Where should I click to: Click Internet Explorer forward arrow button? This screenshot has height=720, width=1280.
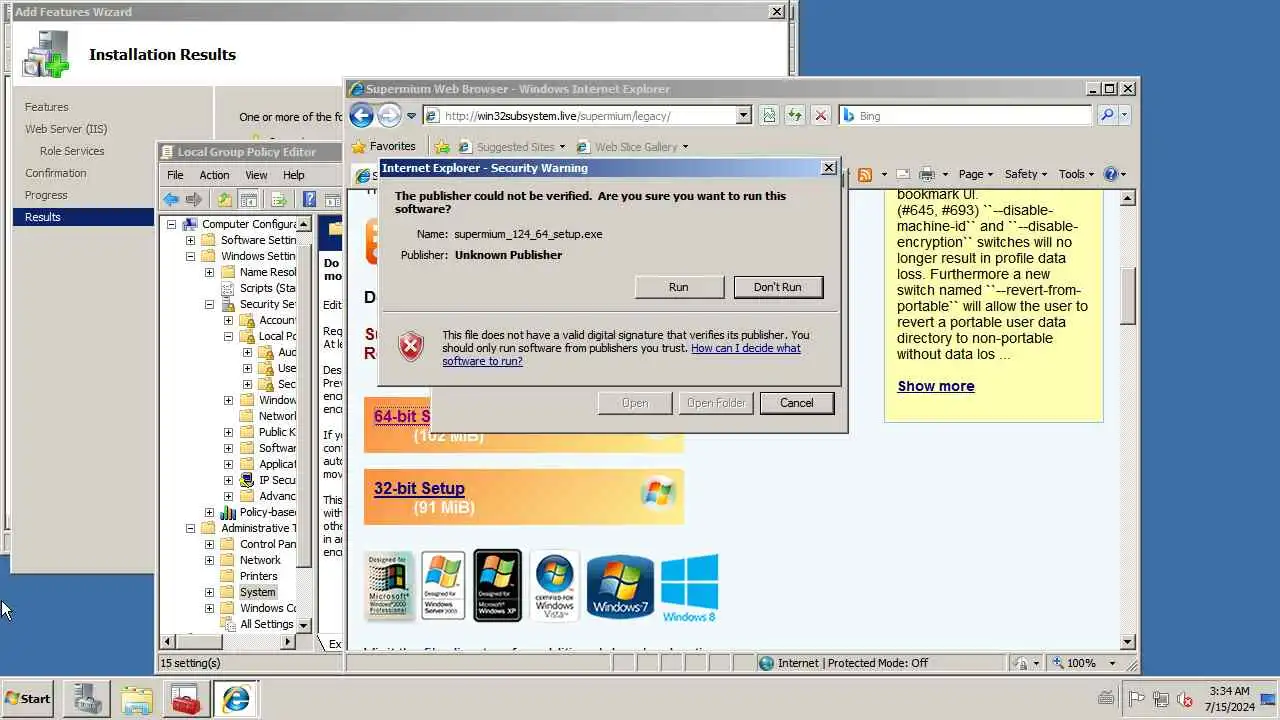(389, 115)
